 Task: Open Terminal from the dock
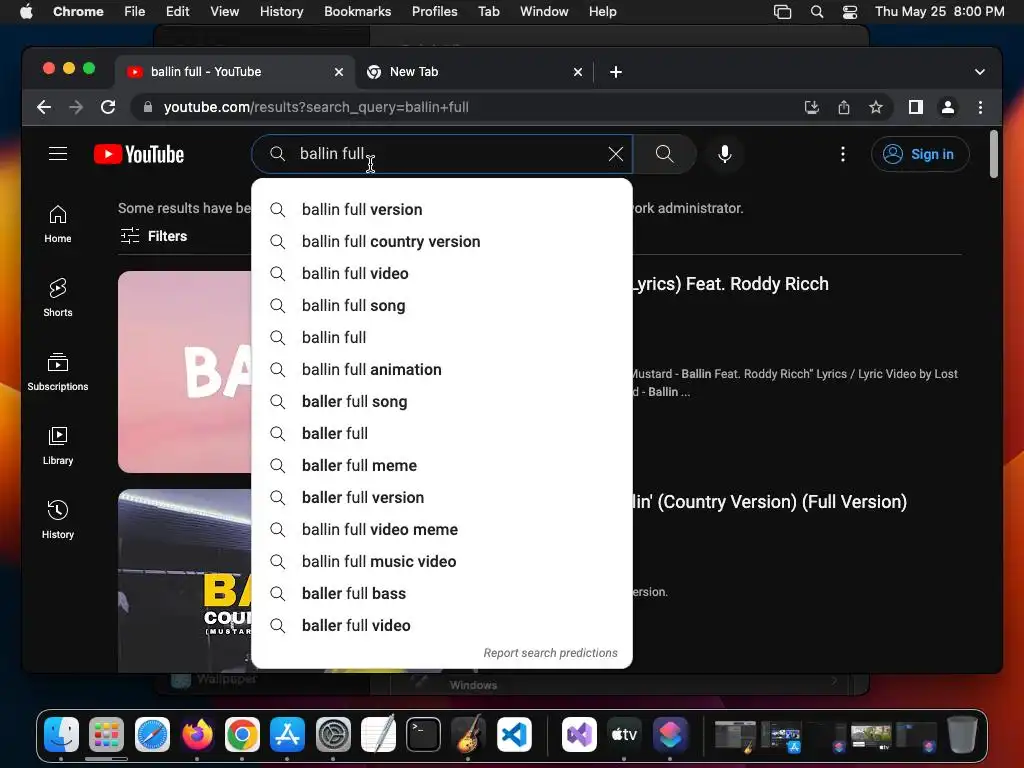coord(423,734)
